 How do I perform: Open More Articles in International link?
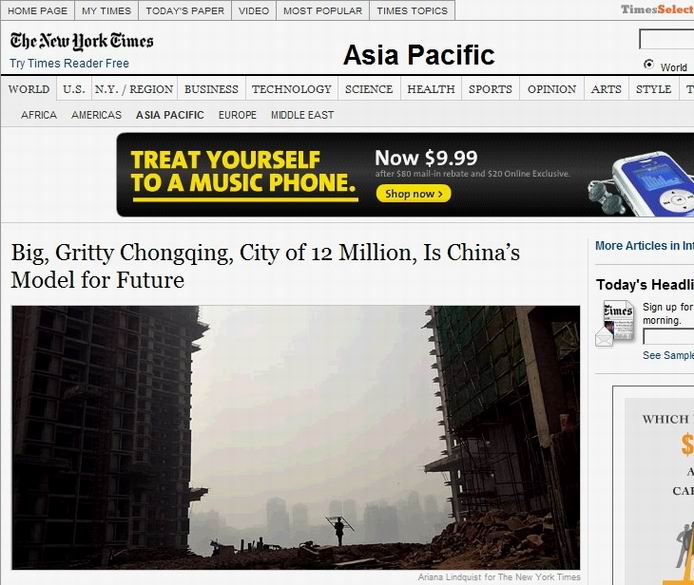click(644, 246)
